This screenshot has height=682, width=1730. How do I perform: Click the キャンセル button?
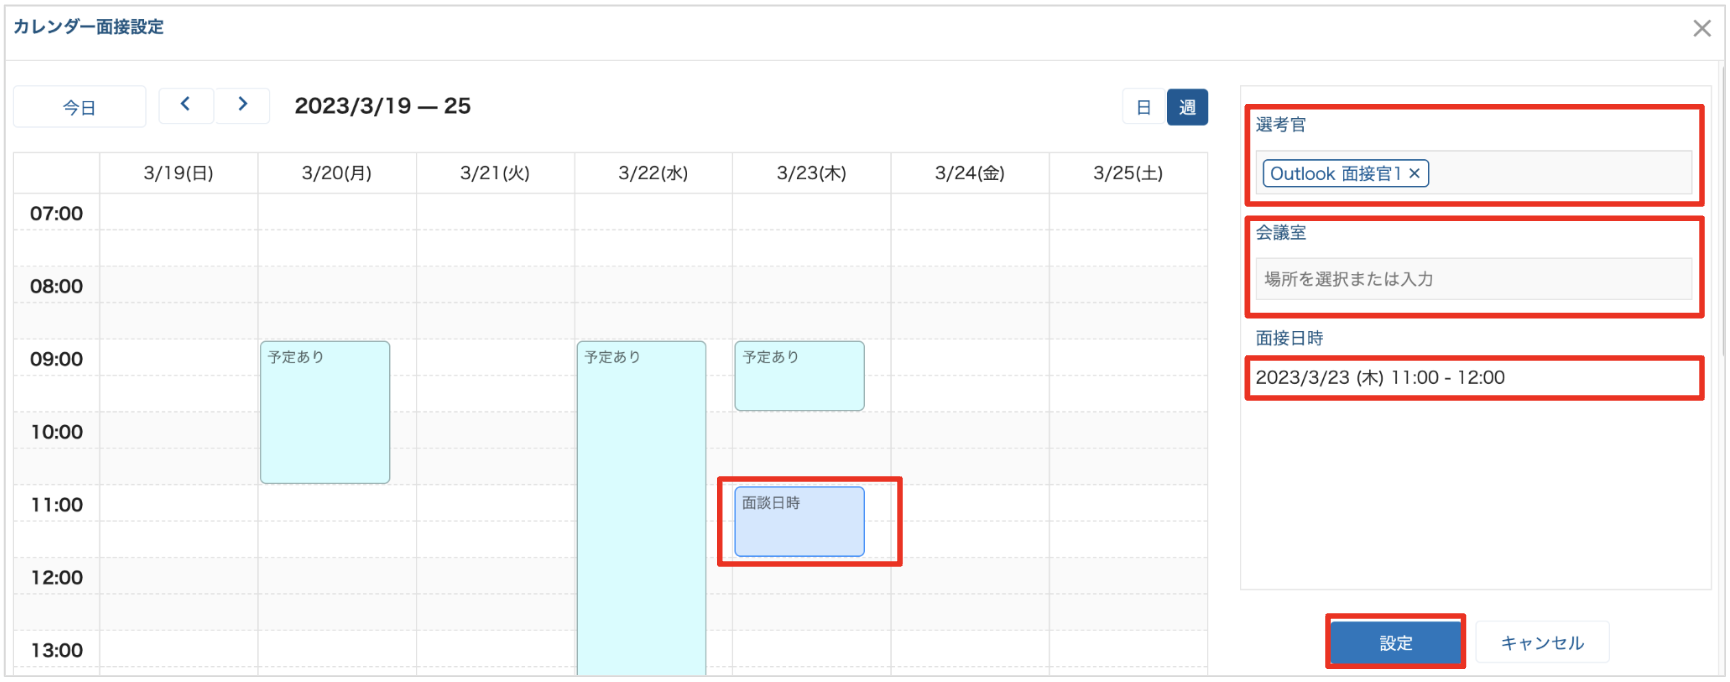(1542, 643)
